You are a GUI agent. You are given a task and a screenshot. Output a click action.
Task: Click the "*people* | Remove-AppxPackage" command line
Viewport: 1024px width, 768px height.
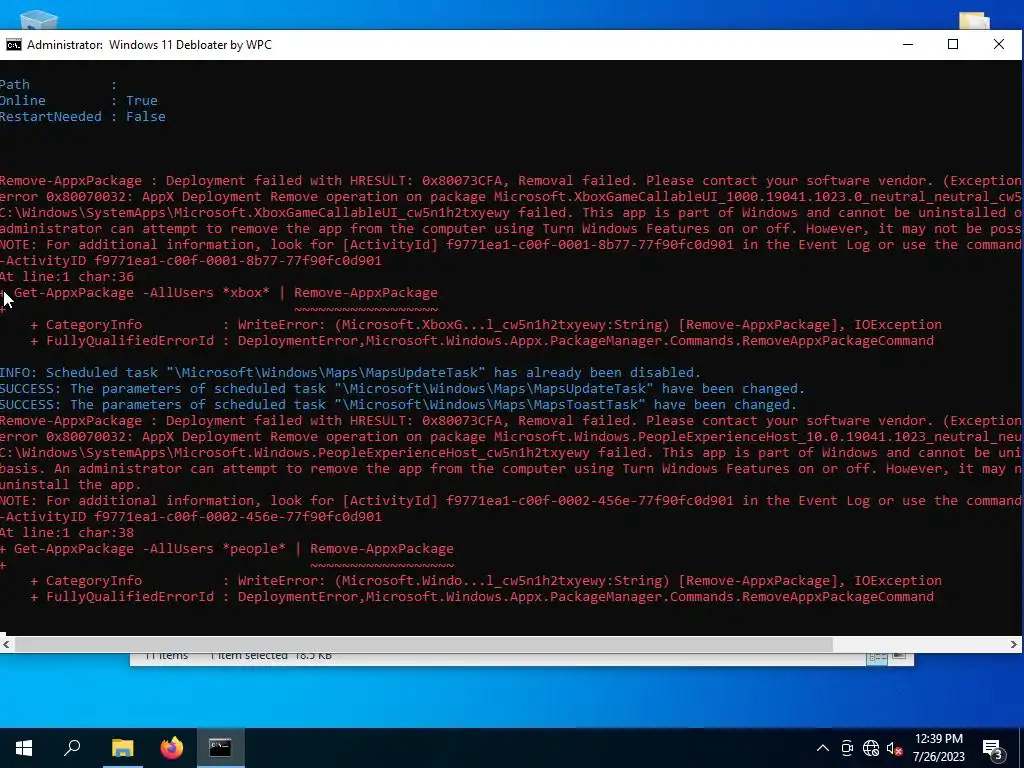click(227, 549)
